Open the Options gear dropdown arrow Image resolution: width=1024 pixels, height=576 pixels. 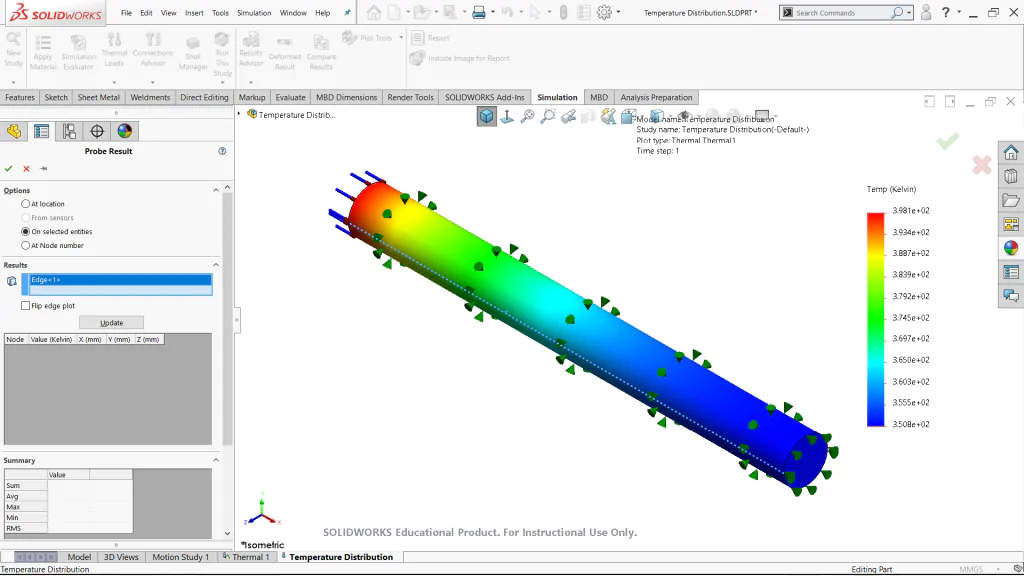(618, 12)
